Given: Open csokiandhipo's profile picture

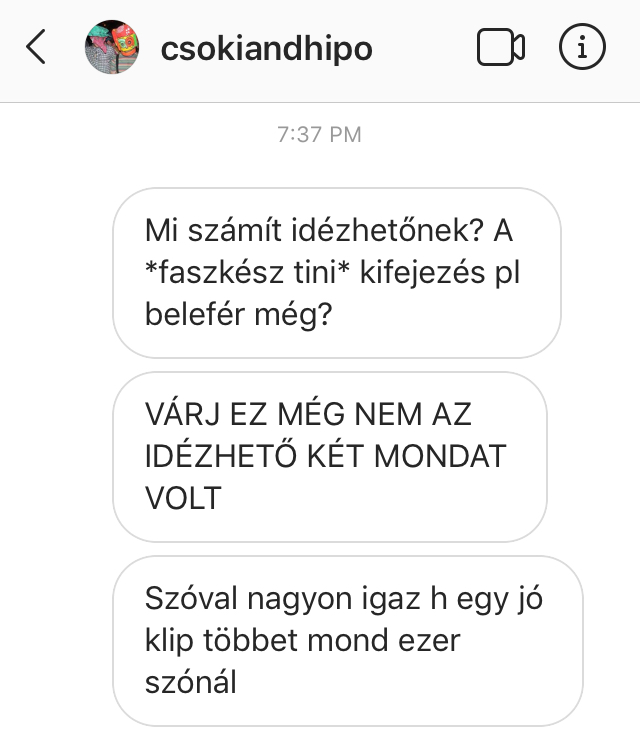Looking at the screenshot, I should (112, 46).
